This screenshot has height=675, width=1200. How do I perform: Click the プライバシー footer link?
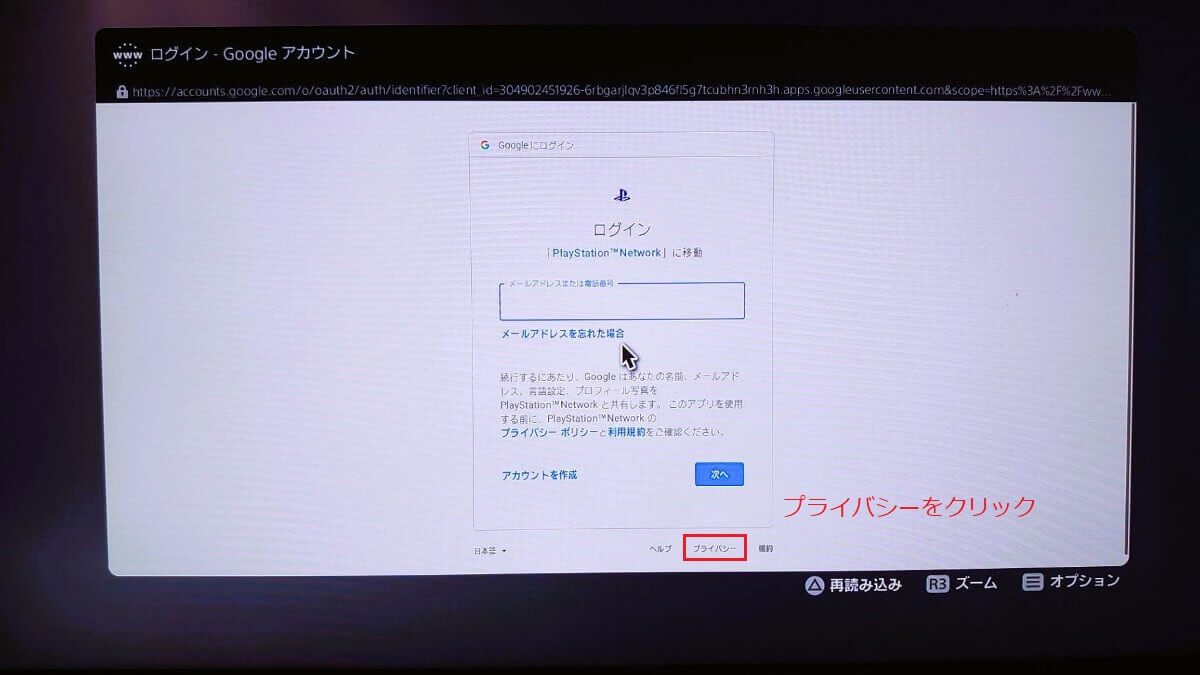(715, 549)
